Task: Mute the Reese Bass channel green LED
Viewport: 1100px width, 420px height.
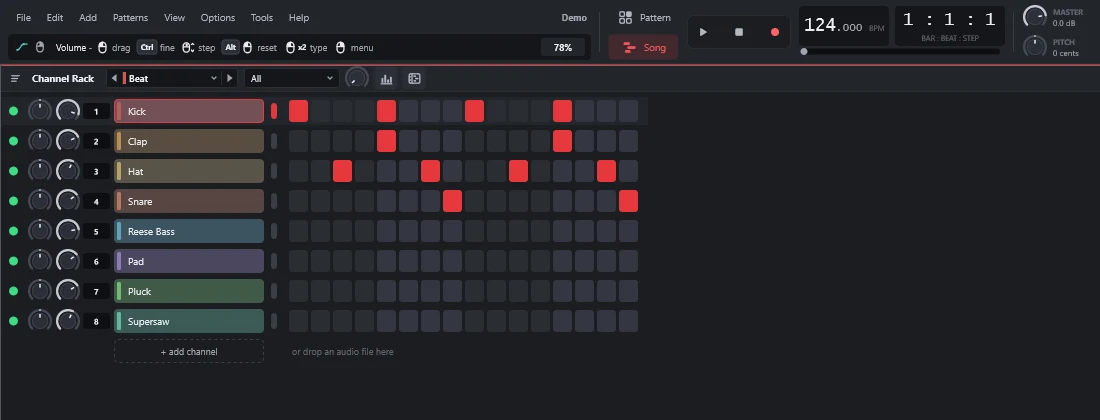Action: (13, 231)
